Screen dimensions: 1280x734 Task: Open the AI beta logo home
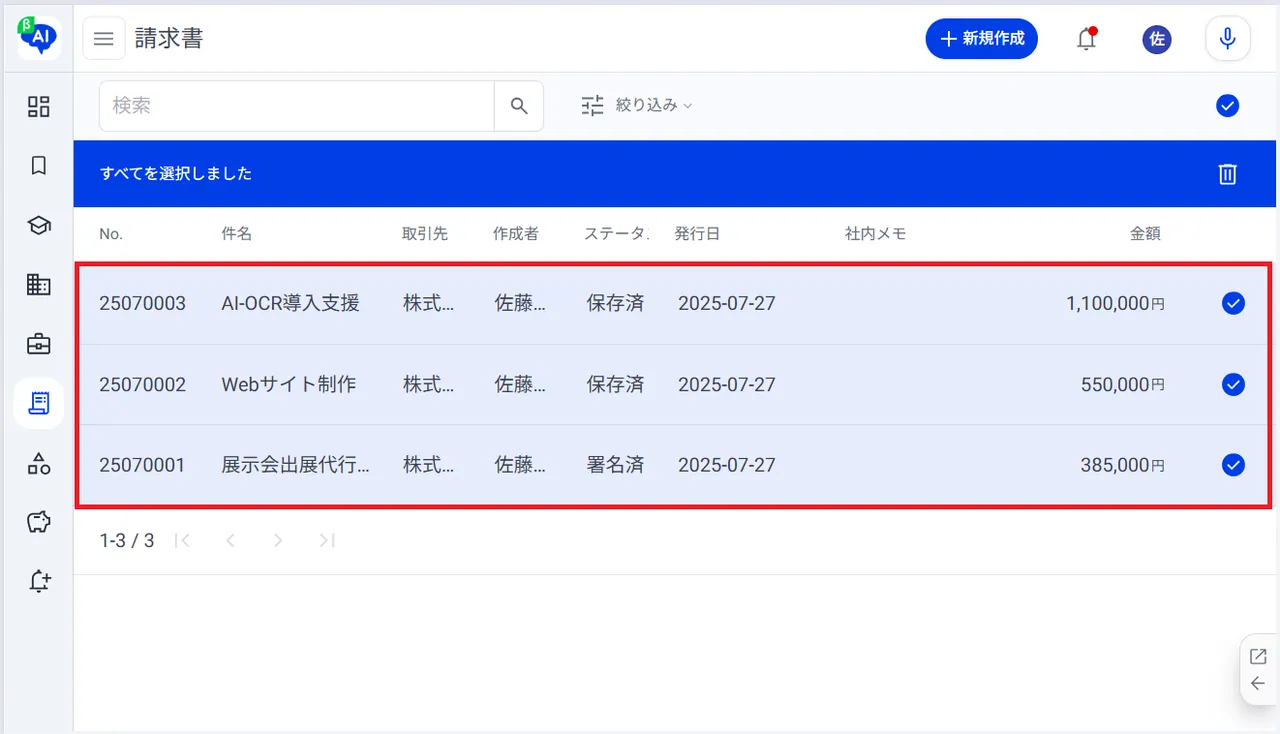(39, 38)
